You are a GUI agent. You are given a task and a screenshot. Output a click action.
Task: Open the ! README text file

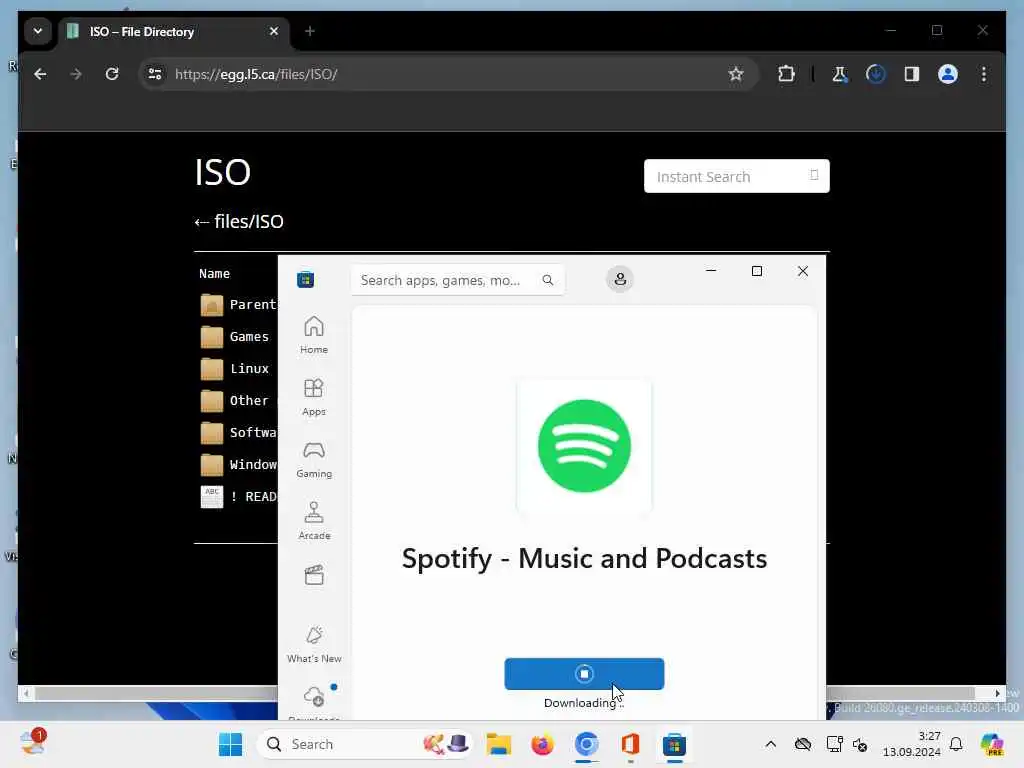click(238, 496)
